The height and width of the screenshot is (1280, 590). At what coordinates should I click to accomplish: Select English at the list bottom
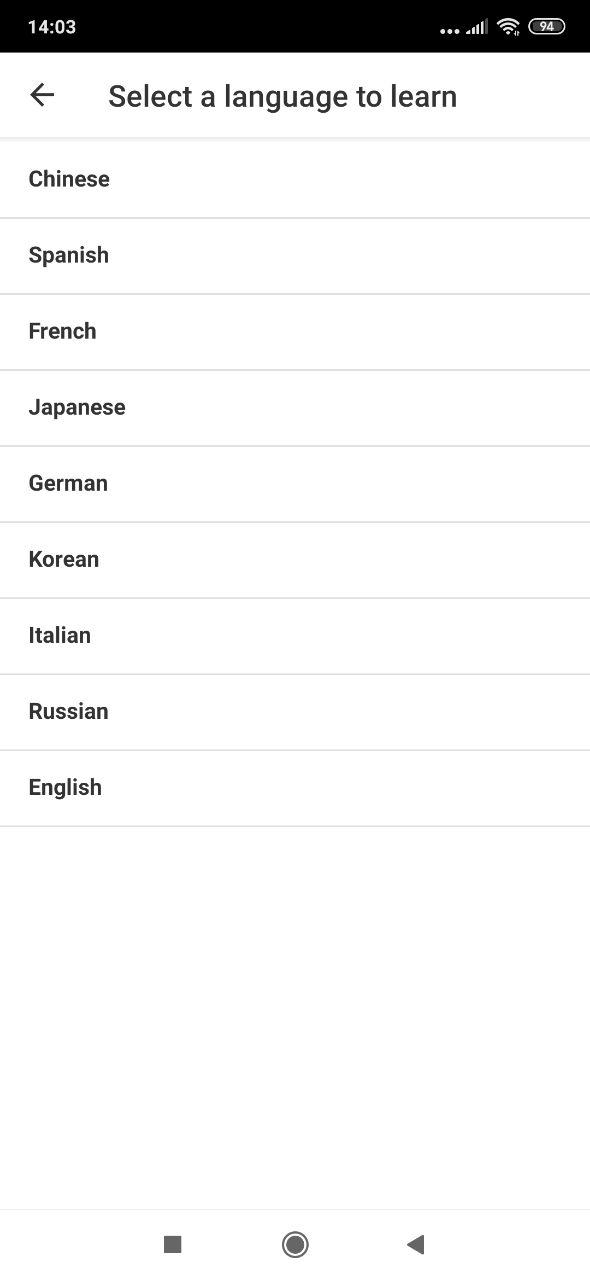[x=295, y=788]
